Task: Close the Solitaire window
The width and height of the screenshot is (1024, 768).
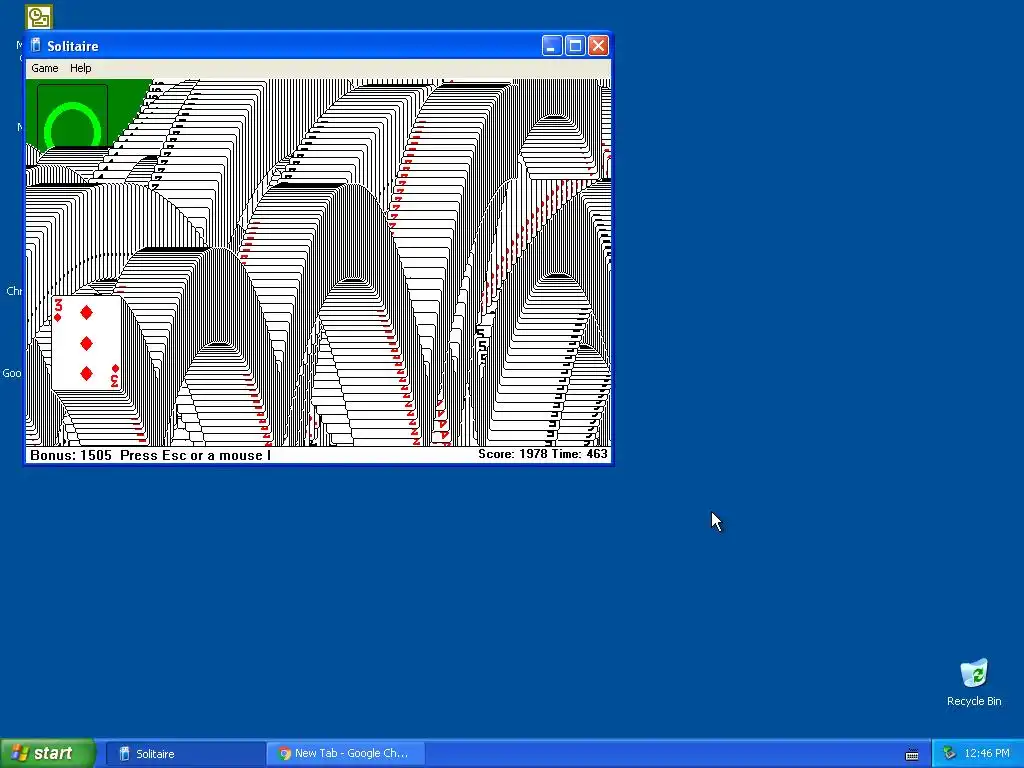Action: (x=598, y=46)
